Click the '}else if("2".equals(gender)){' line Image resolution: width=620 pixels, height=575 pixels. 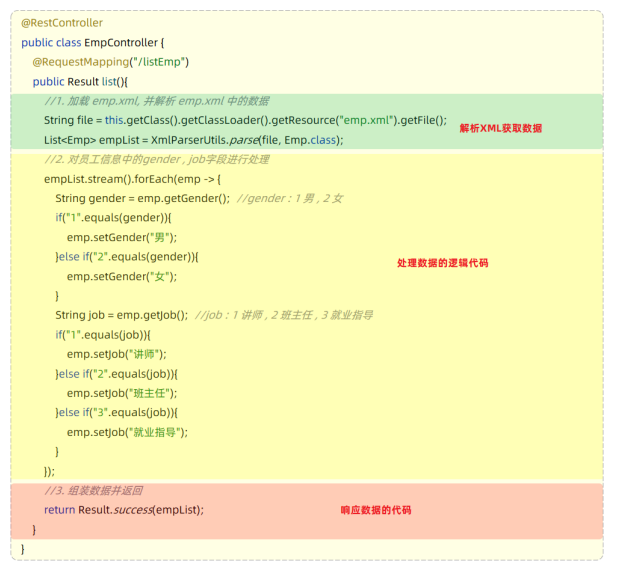127,257
